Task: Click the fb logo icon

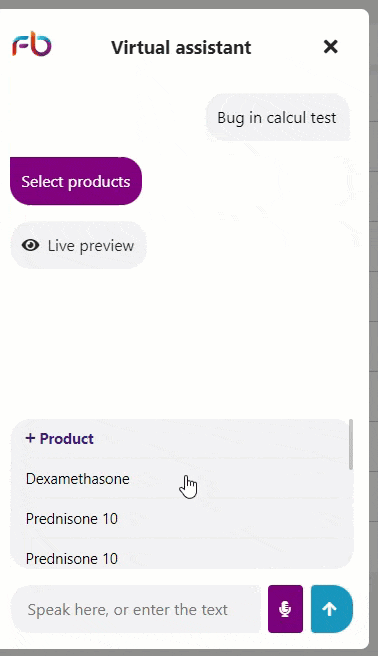Action: 32,44
